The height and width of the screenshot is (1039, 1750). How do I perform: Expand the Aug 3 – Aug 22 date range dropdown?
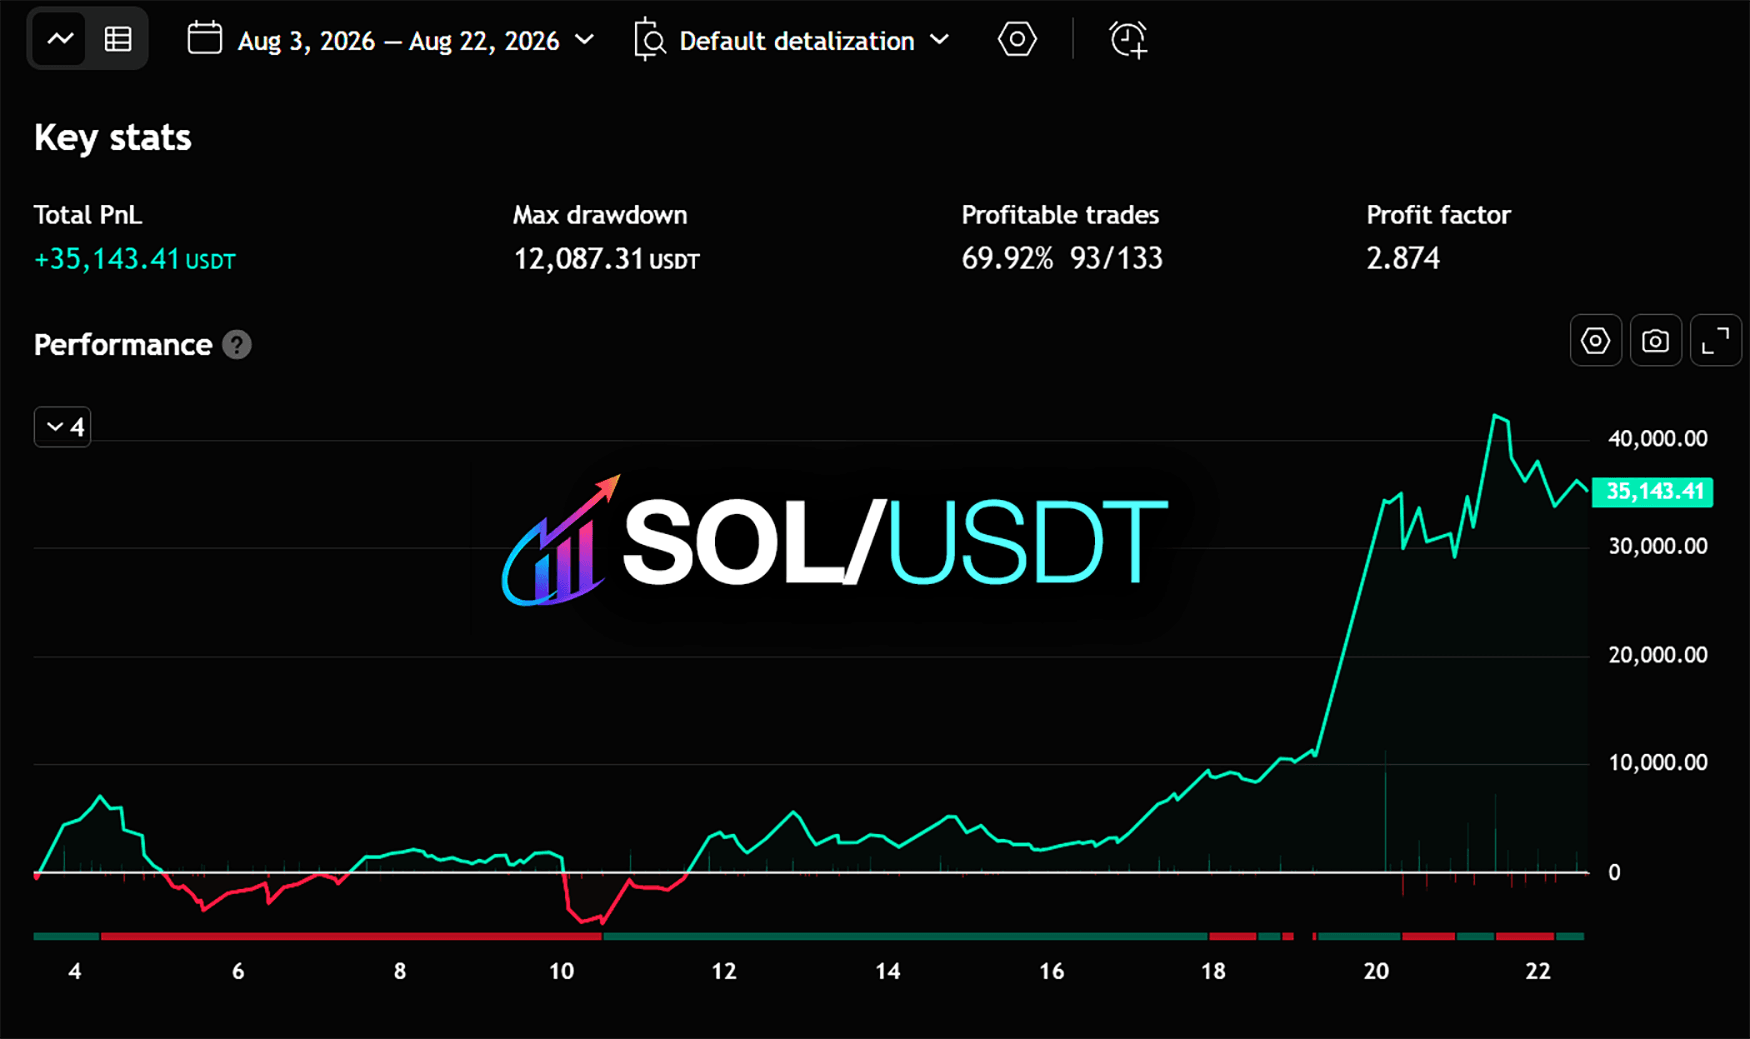click(x=416, y=40)
